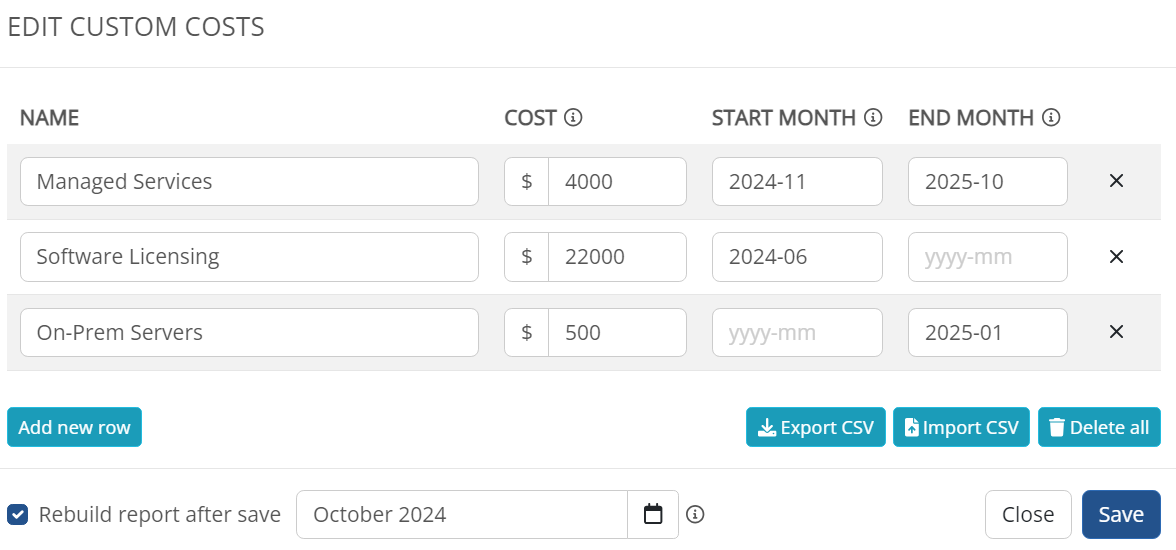Save the custom costs
The image size is (1176, 550).
click(1120, 515)
